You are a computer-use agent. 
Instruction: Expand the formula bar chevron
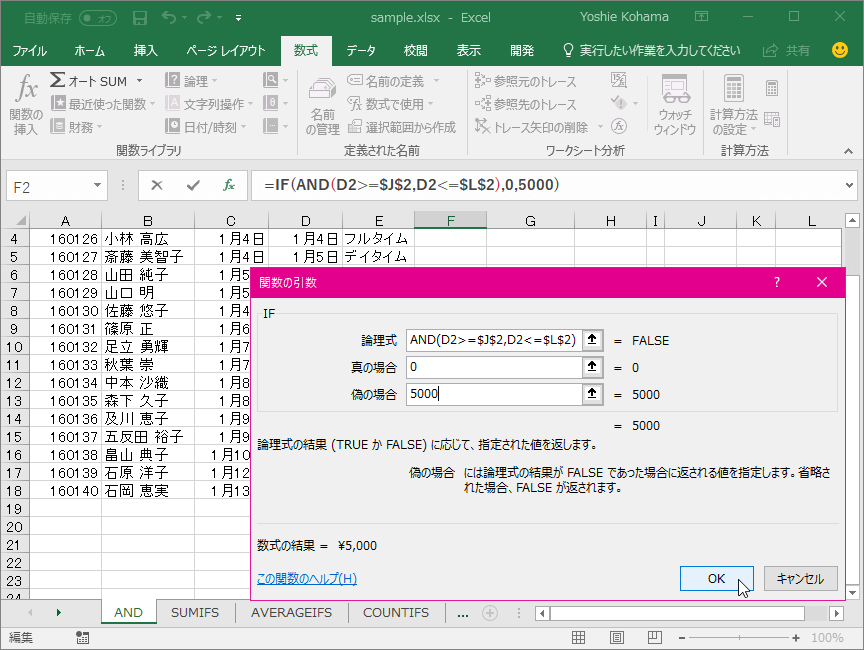point(849,185)
